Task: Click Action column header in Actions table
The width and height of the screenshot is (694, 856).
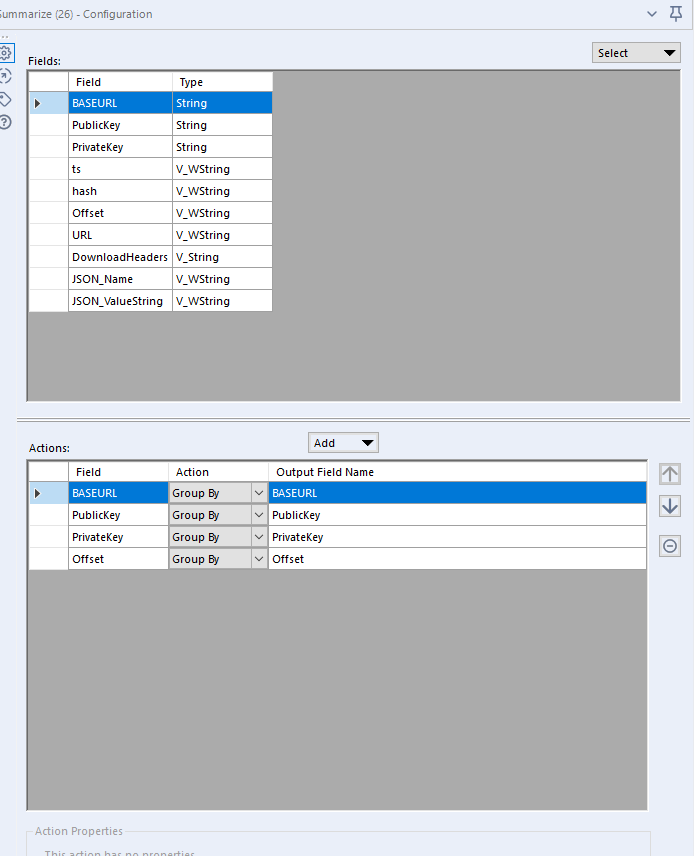Action: pyautogui.click(x=218, y=472)
